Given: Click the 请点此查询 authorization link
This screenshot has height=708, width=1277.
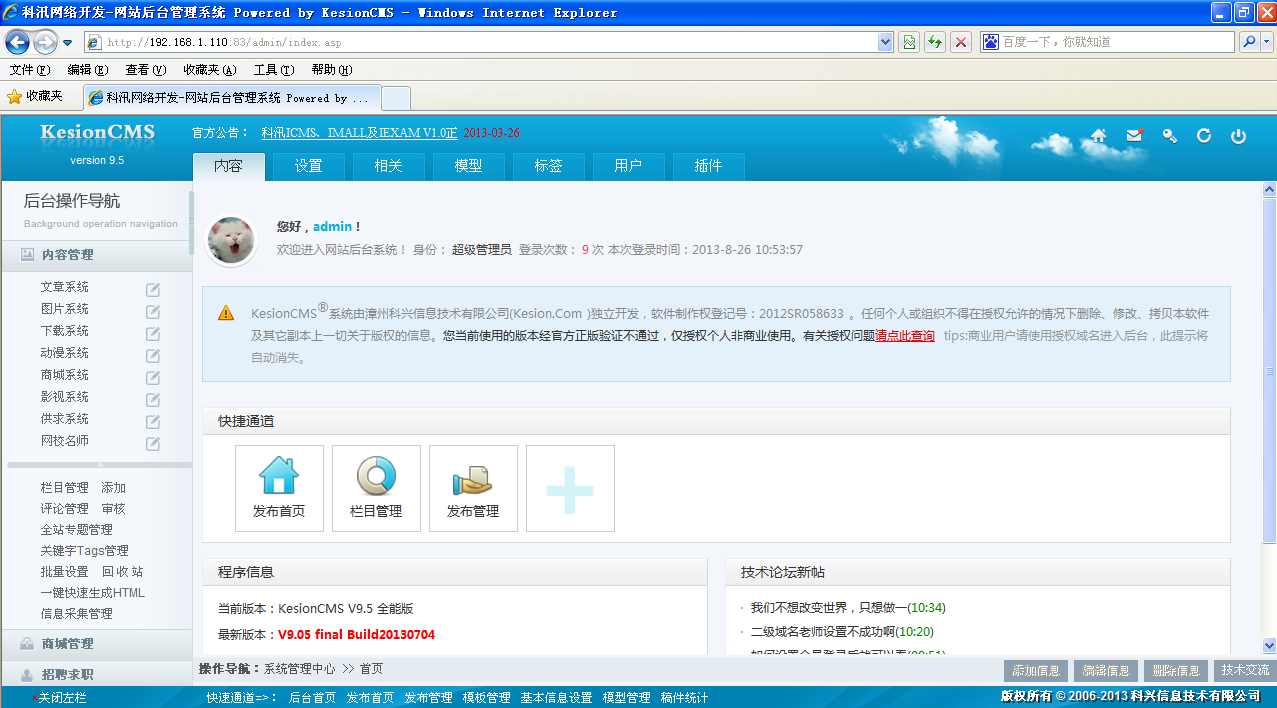Looking at the screenshot, I should (x=905, y=336).
